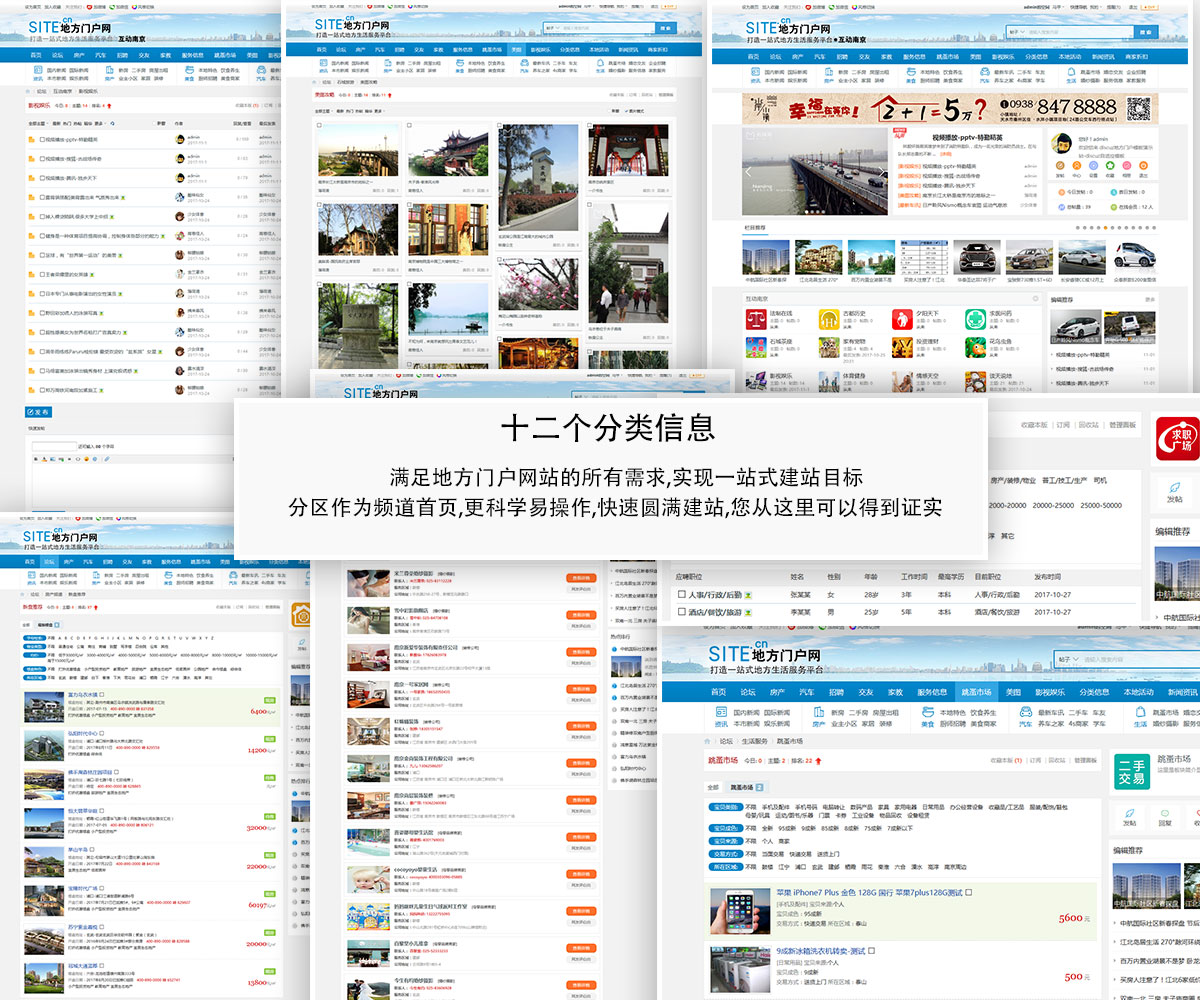Open the iPhone7 Plus listing thumbnail
The height and width of the screenshot is (1000, 1200).
(739, 912)
